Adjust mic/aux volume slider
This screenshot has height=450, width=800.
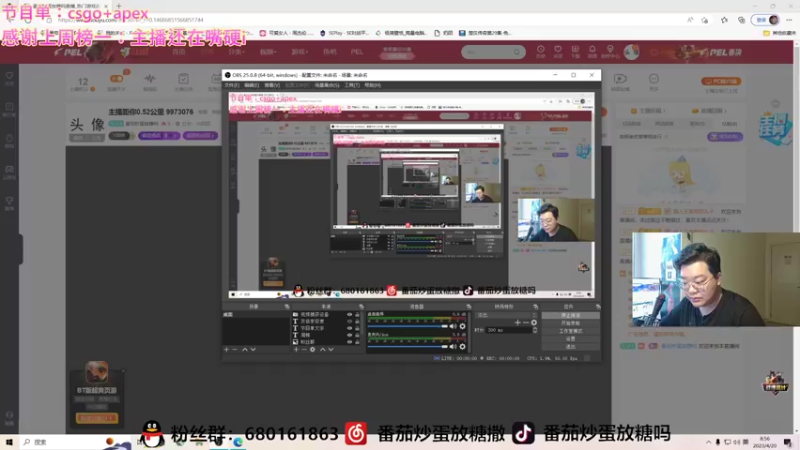tap(407, 346)
